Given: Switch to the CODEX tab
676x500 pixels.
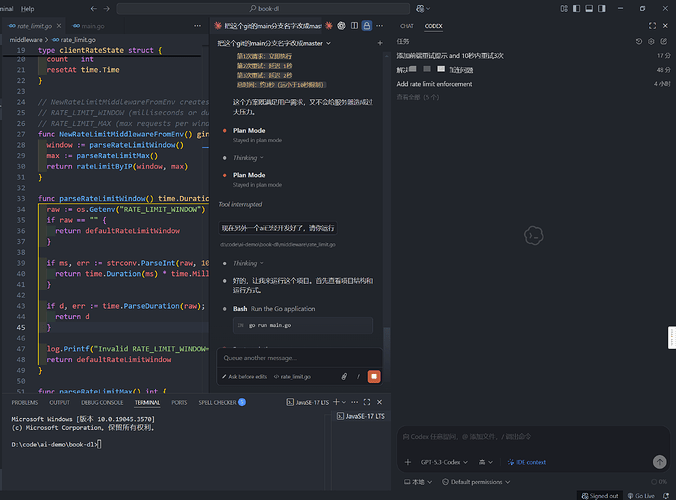Looking at the screenshot, I should coord(433,26).
